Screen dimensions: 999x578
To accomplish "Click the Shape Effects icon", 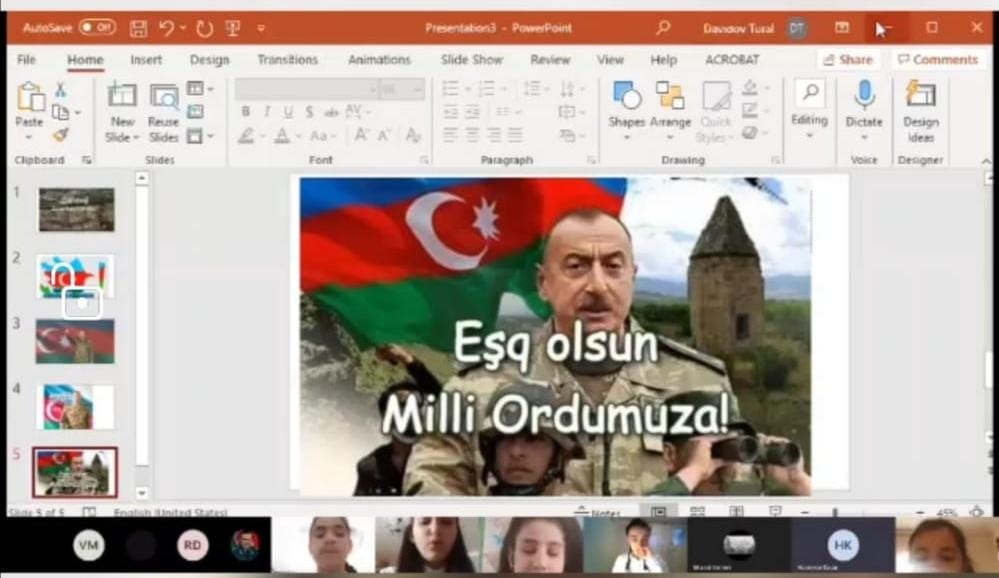I will click(751, 133).
